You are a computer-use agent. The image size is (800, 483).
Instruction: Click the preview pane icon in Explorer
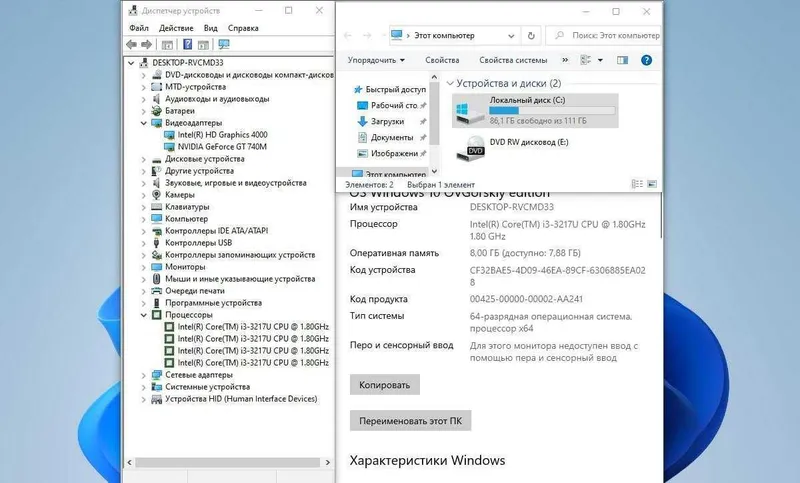tap(622, 60)
